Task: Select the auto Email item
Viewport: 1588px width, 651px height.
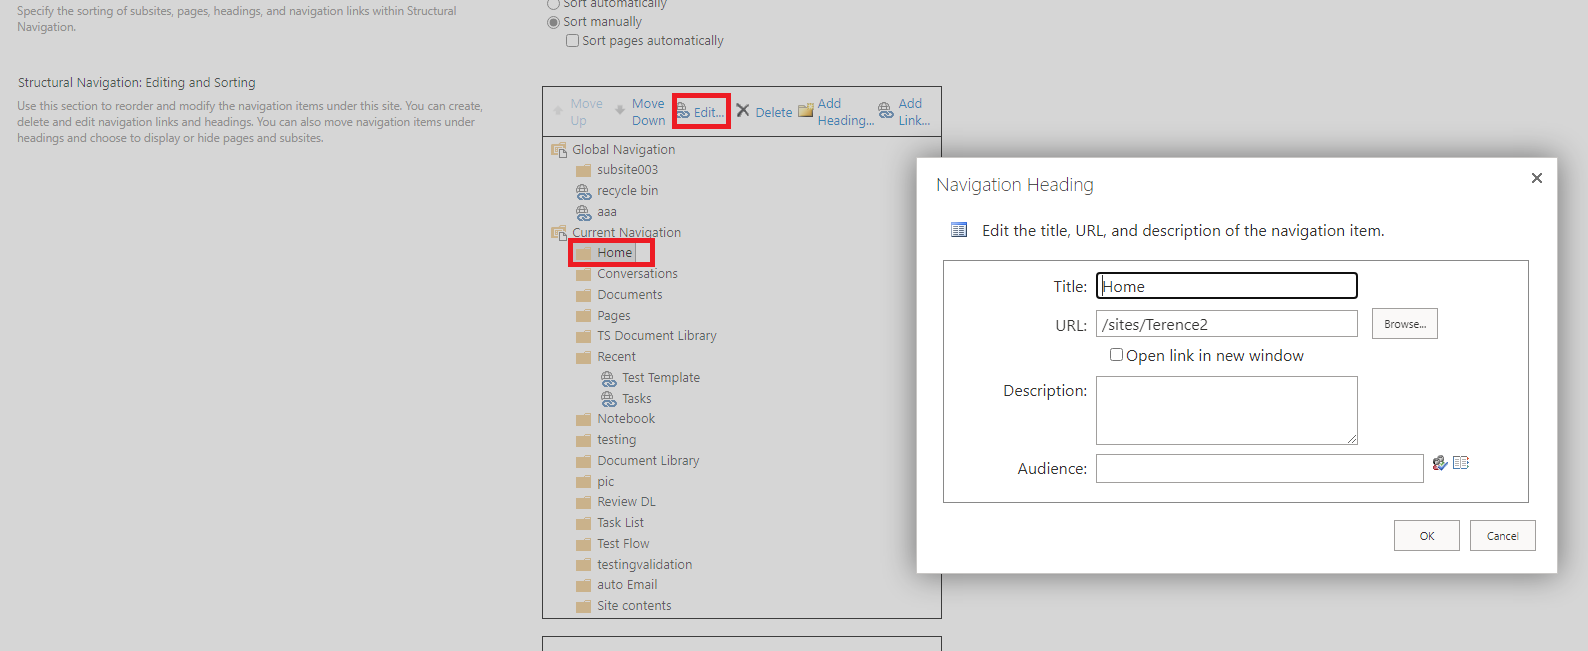Action: click(627, 585)
